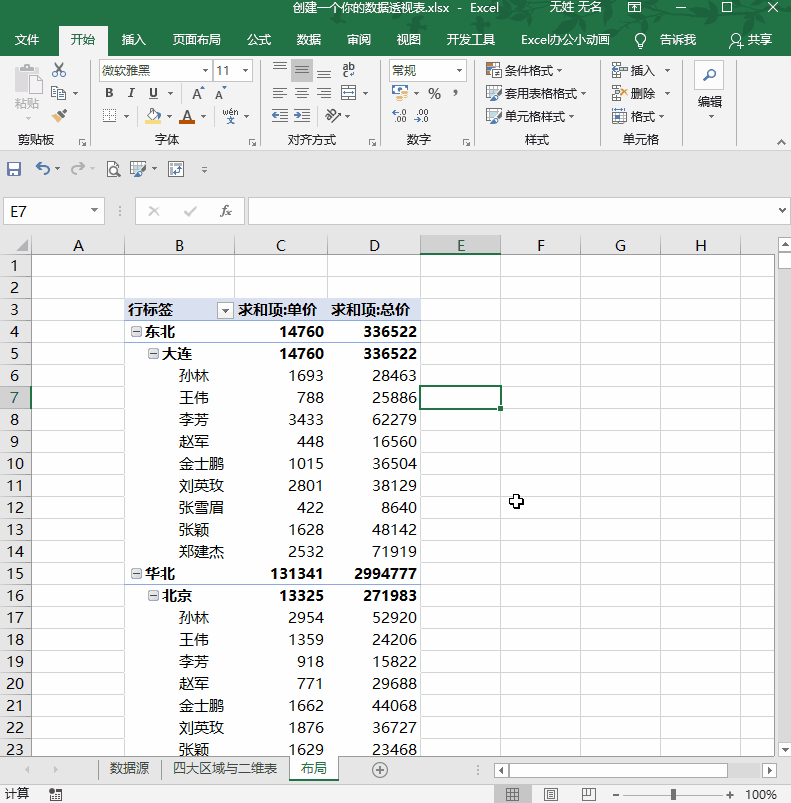791x803 pixels.
Task: Collapse the 华北 group
Action: pyautogui.click(x=136, y=574)
